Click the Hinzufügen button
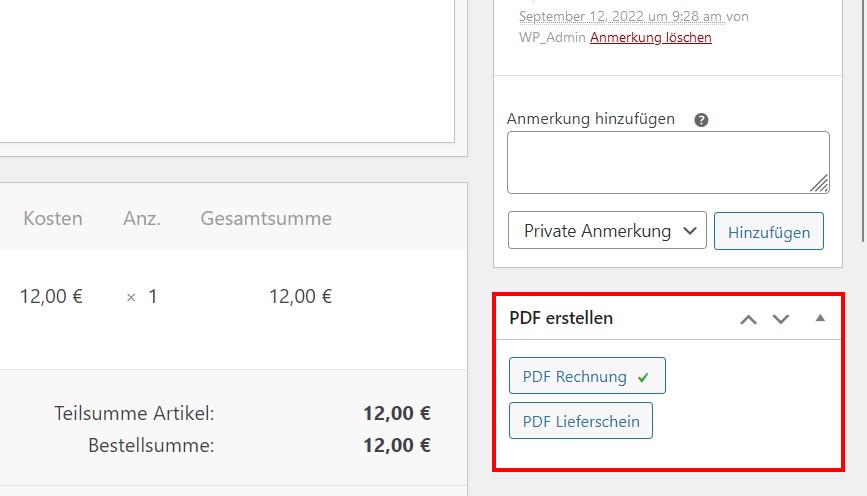 click(769, 231)
